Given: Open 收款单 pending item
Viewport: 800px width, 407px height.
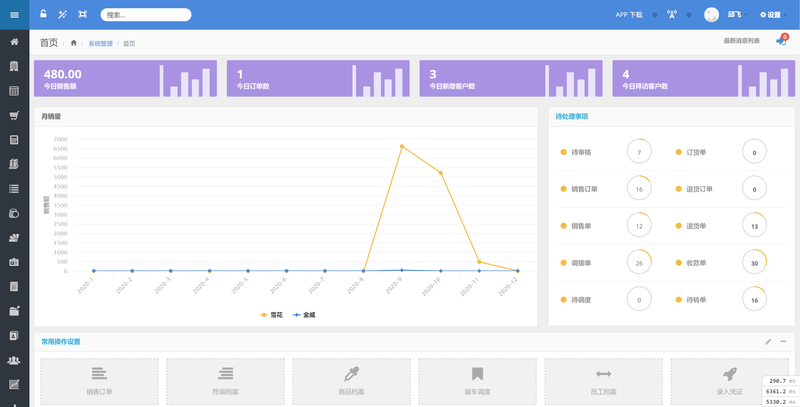Looking at the screenshot, I should click(x=696, y=263).
